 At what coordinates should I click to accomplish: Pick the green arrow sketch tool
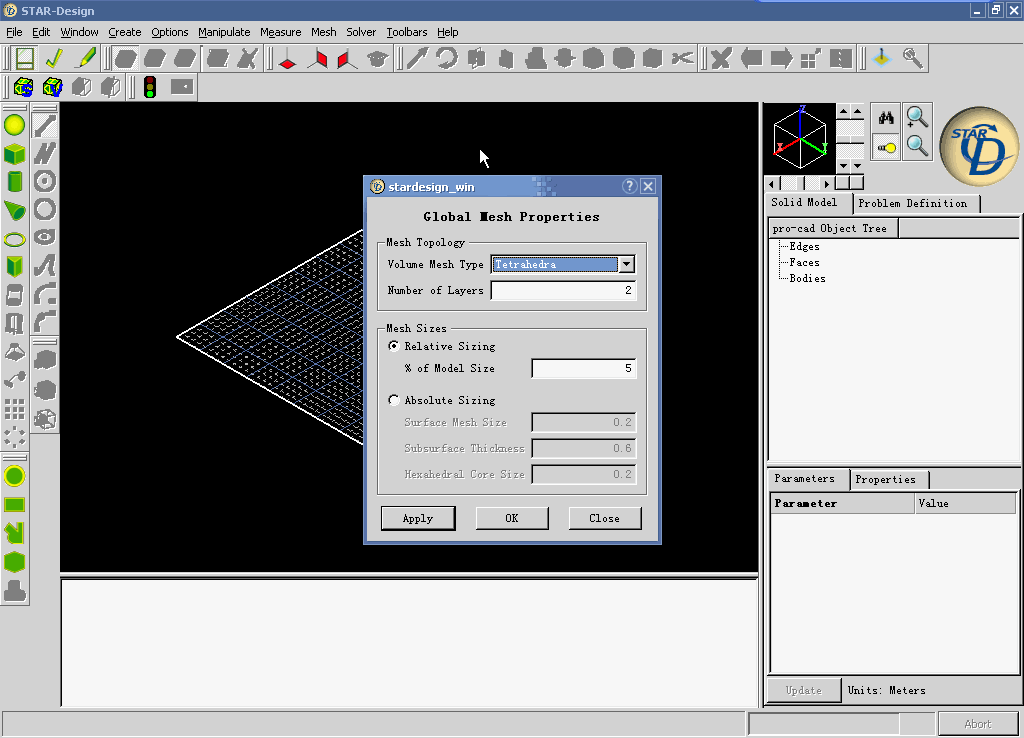(x=14, y=533)
